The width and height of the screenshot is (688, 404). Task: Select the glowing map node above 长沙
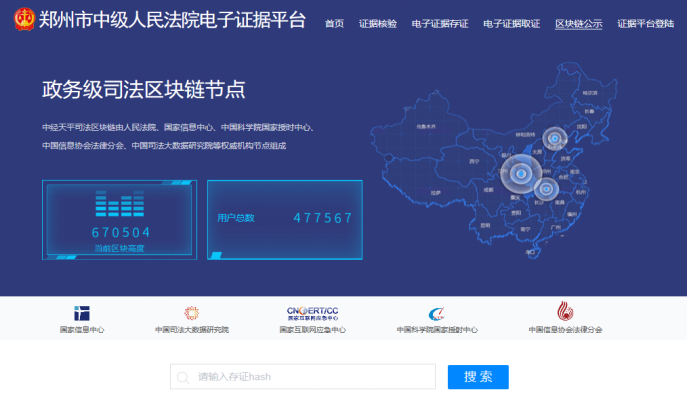(x=546, y=189)
